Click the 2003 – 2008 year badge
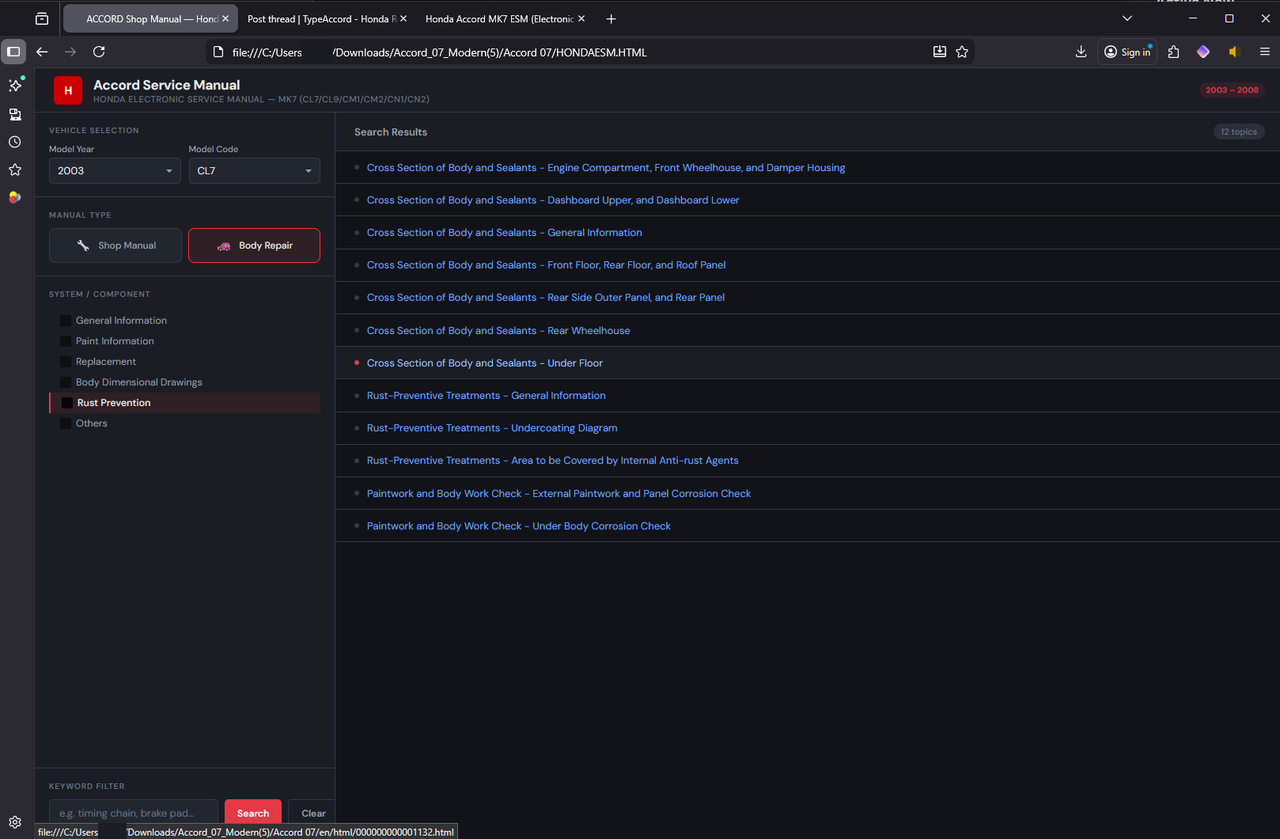 pyautogui.click(x=1232, y=90)
